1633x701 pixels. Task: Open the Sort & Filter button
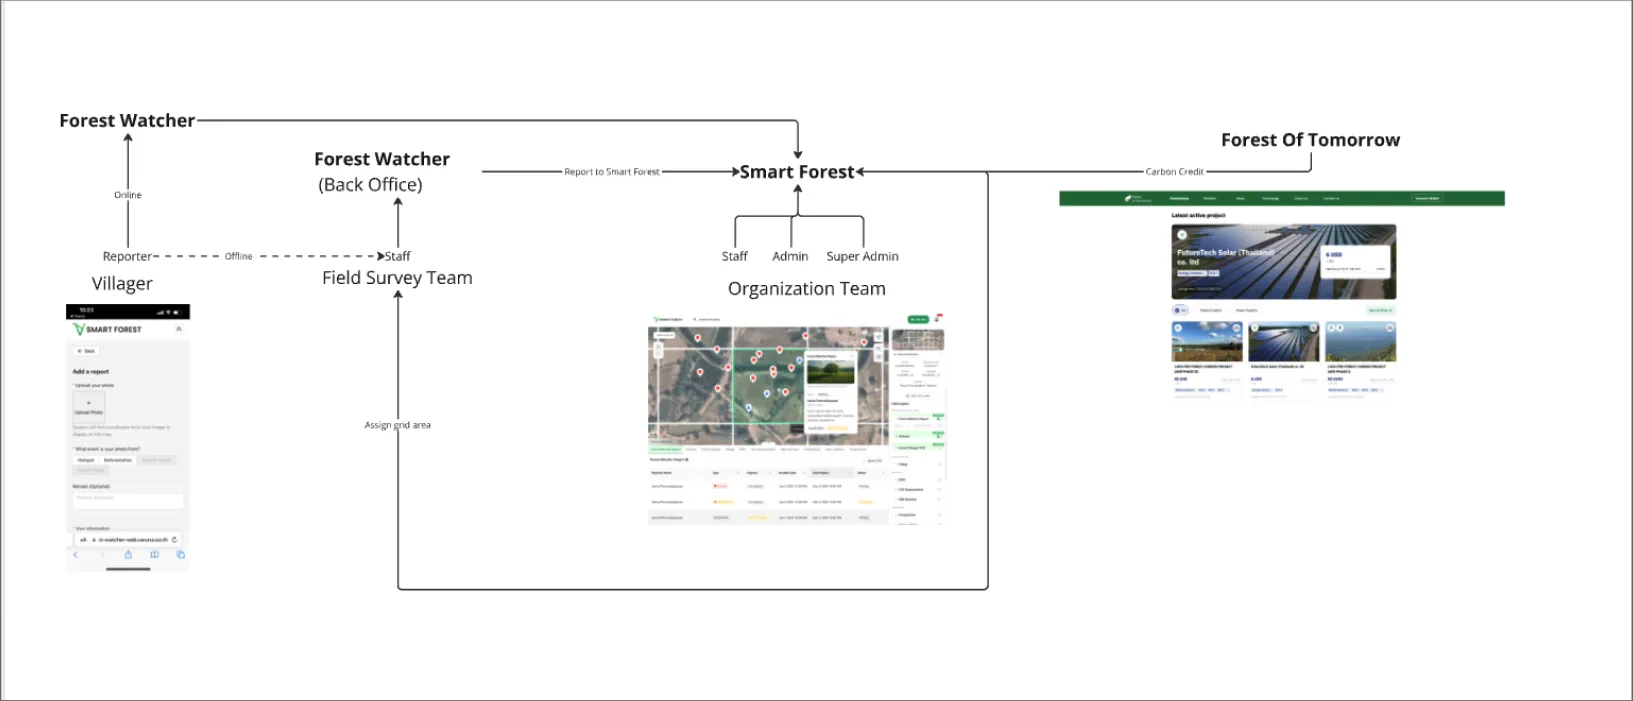pyautogui.click(x=1381, y=310)
